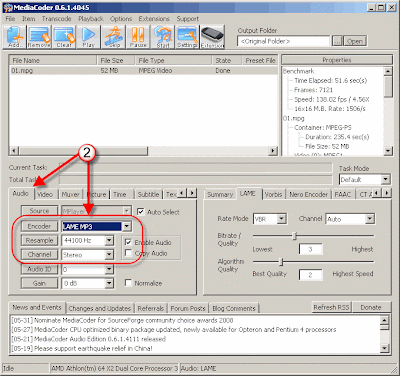Click the Skip toolbar icon

(114, 37)
